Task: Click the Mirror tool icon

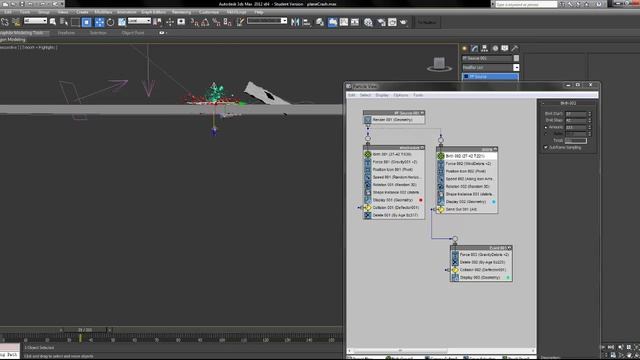Action: point(295,22)
